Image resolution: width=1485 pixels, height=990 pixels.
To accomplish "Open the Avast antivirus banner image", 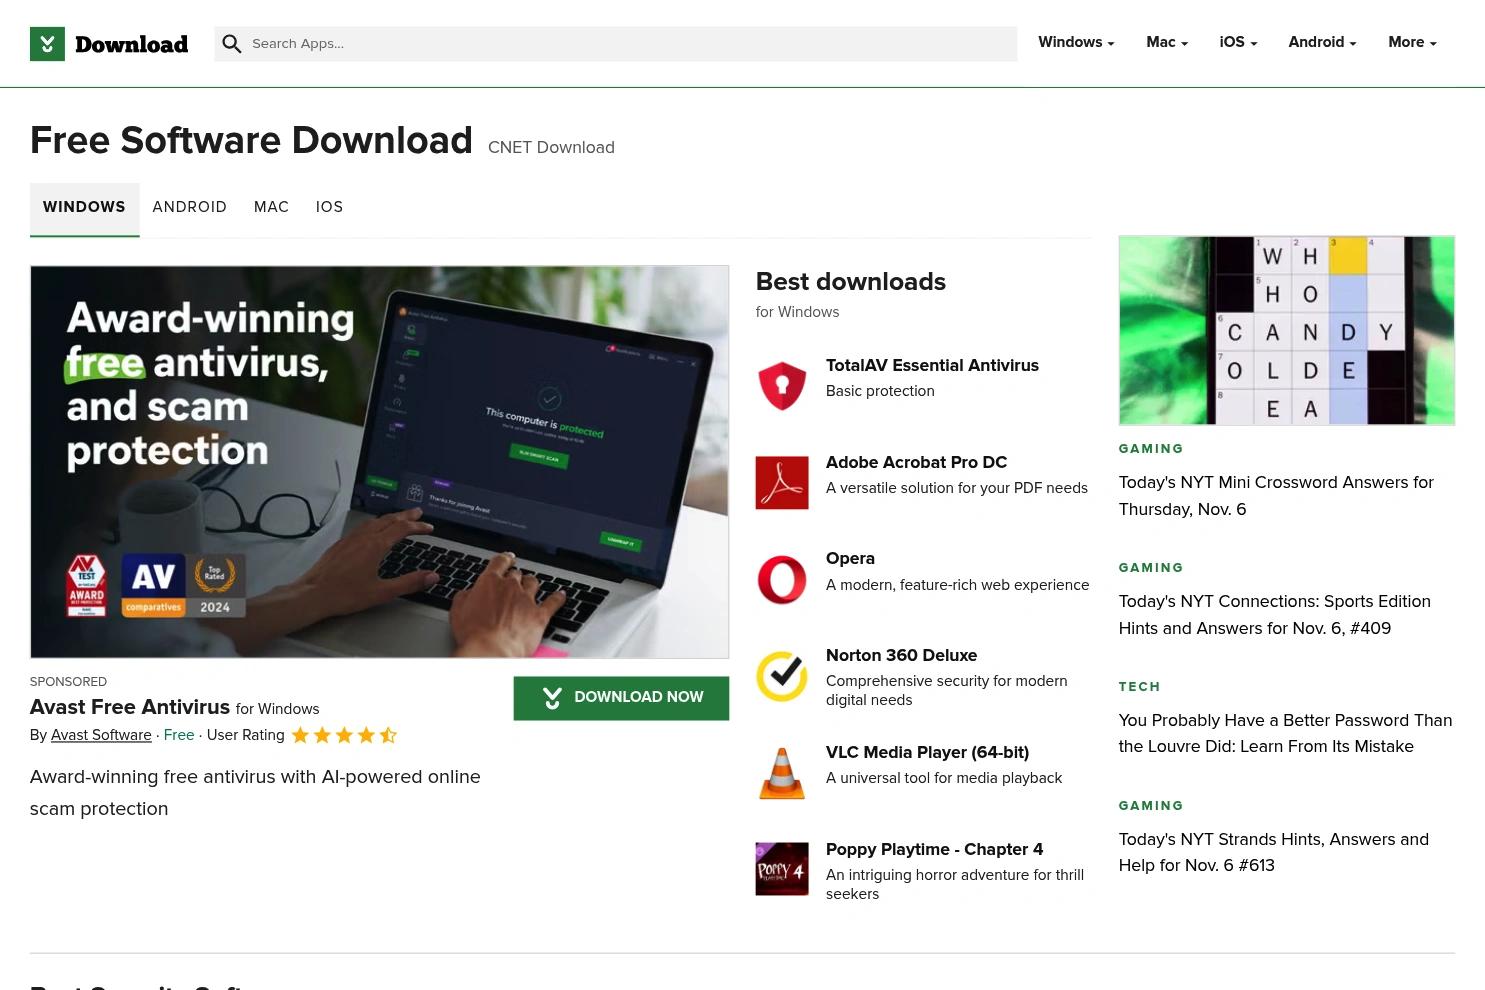I will click(x=379, y=462).
